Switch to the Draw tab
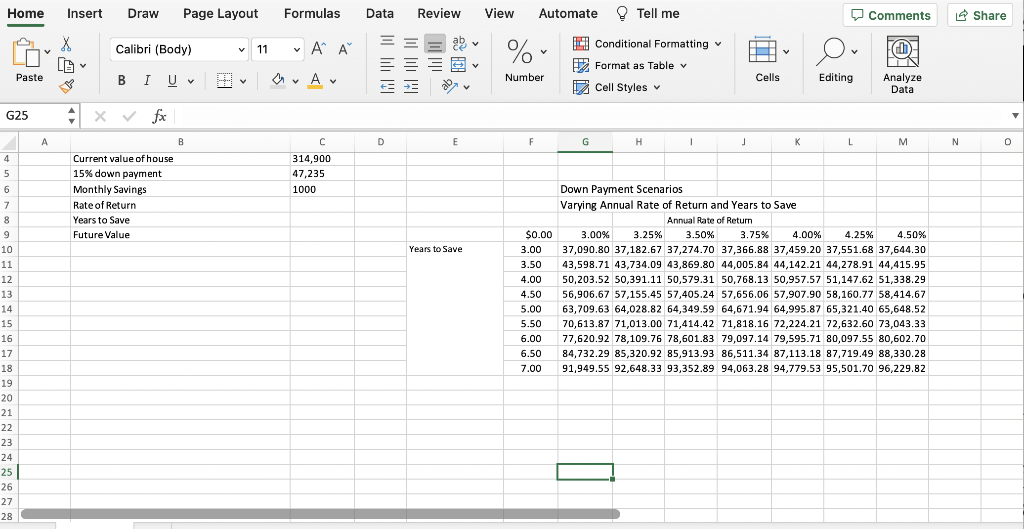1024x529 pixels. pos(143,14)
